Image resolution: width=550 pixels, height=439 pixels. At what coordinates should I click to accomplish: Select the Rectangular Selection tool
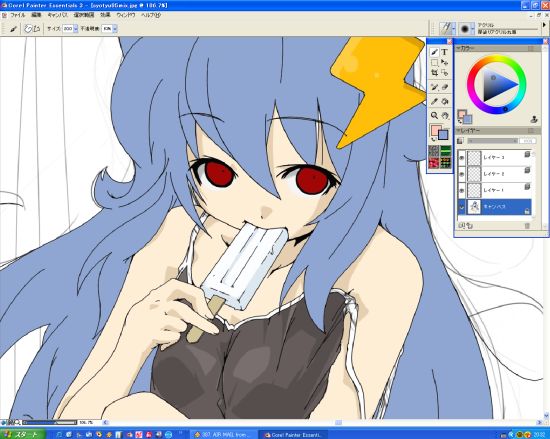click(x=435, y=63)
